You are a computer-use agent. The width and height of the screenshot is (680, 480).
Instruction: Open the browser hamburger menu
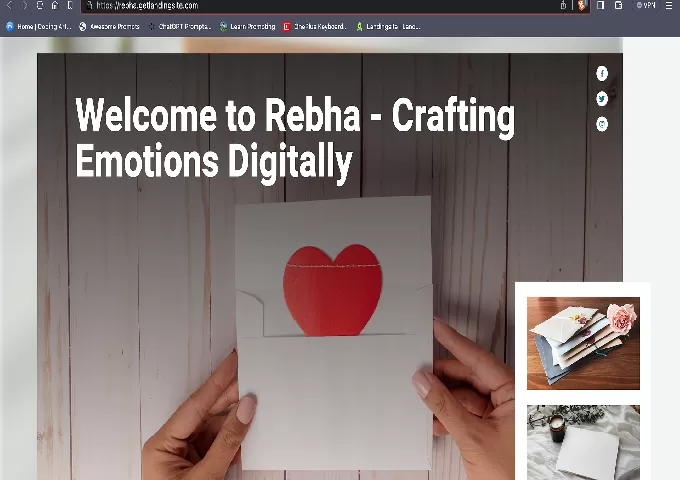669,5
